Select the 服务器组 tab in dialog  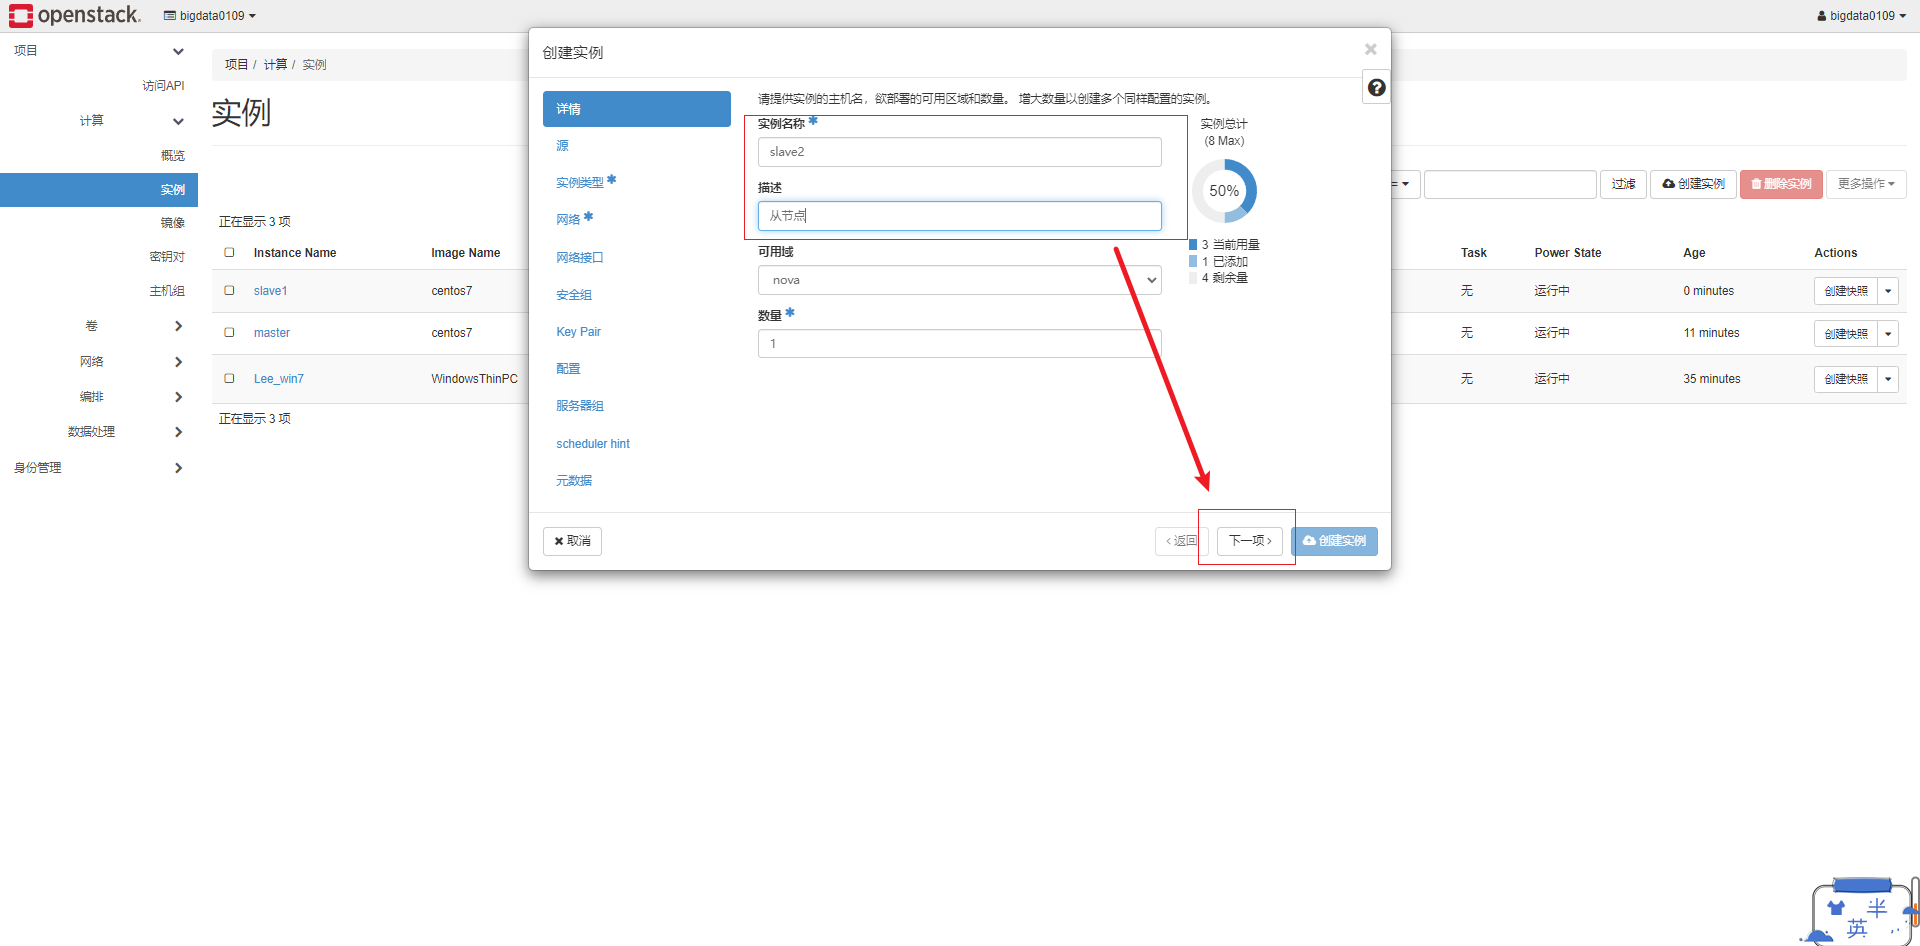point(580,406)
